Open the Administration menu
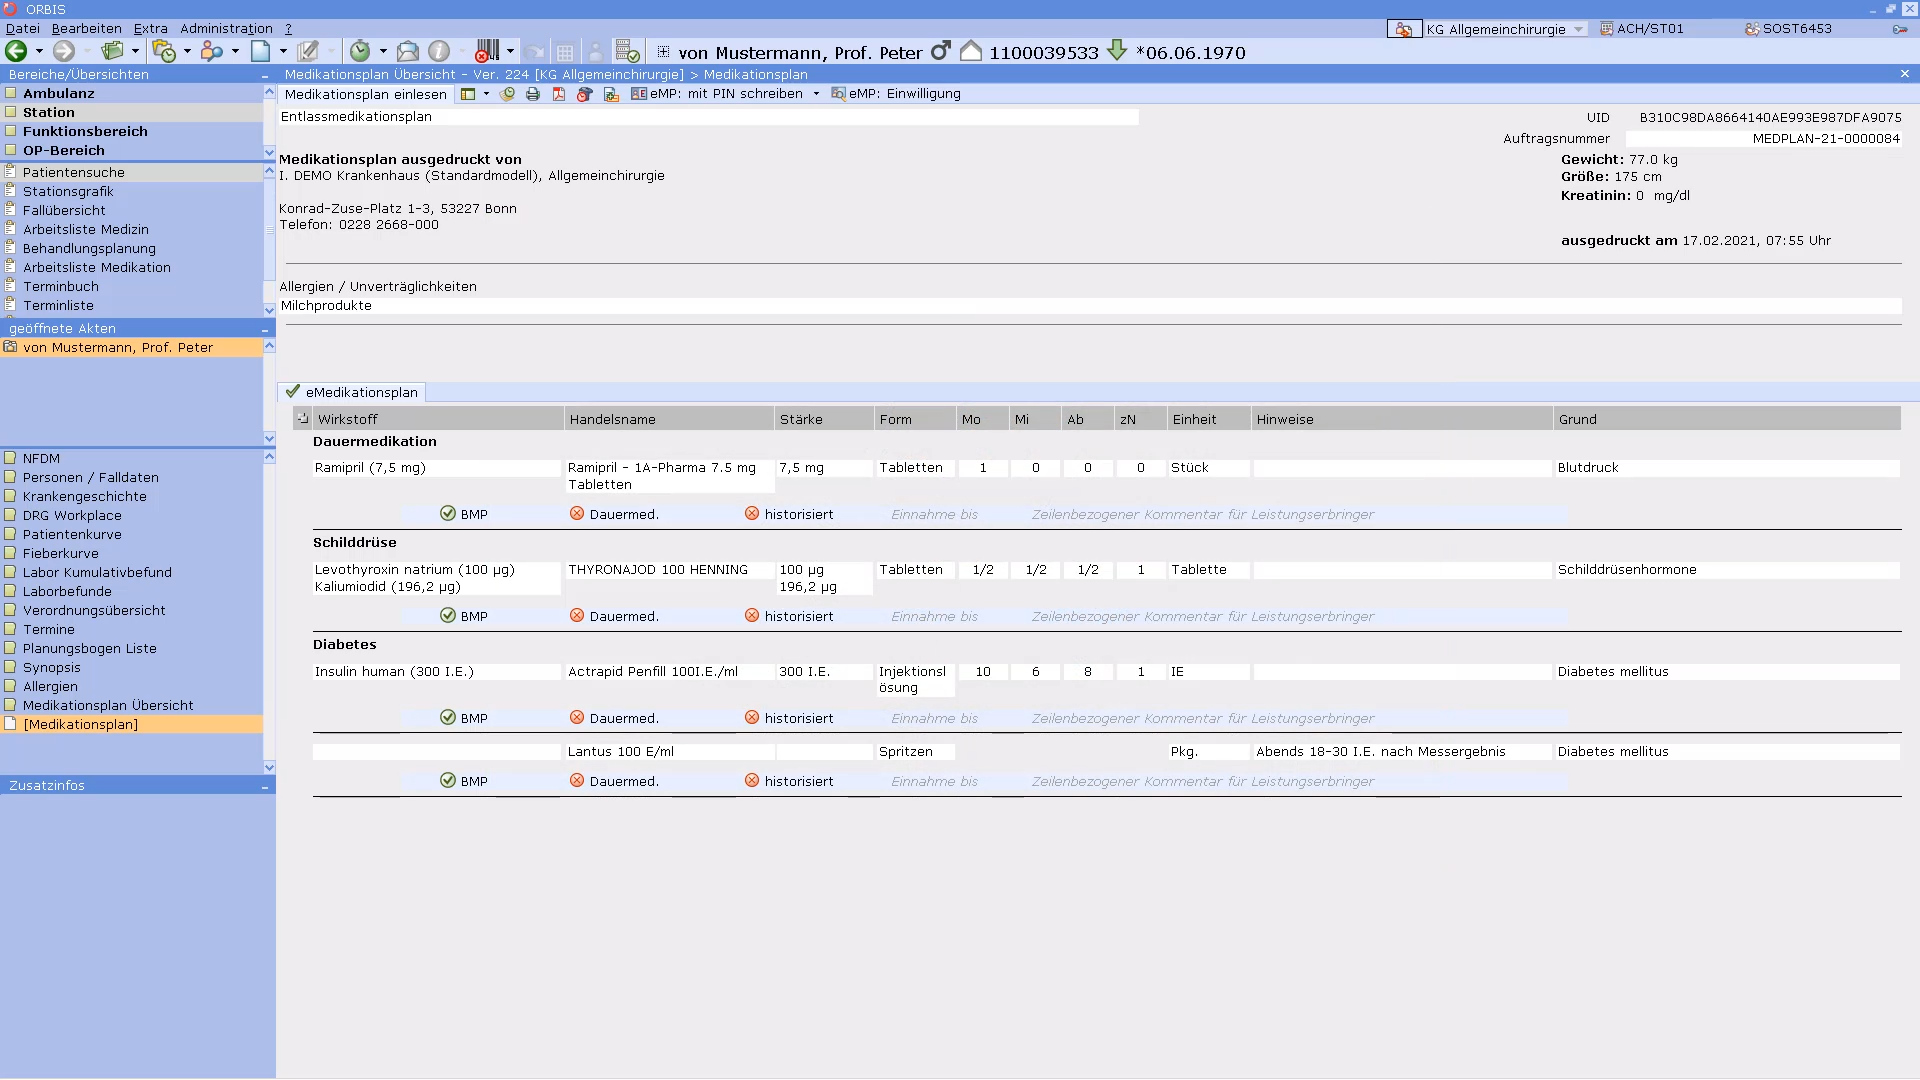Screen dimensions: 1920x1080 point(226,29)
